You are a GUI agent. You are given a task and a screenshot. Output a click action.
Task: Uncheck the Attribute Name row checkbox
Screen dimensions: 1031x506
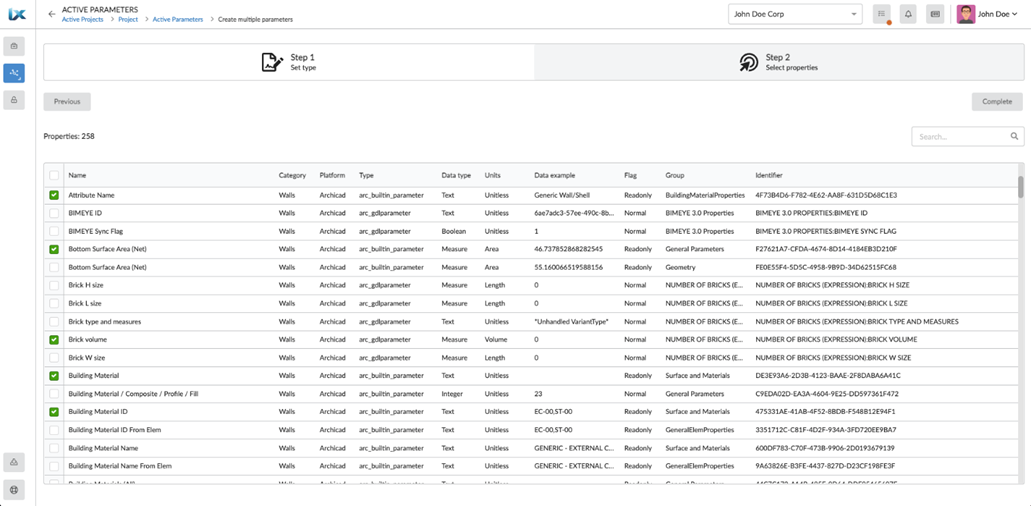tap(54, 195)
